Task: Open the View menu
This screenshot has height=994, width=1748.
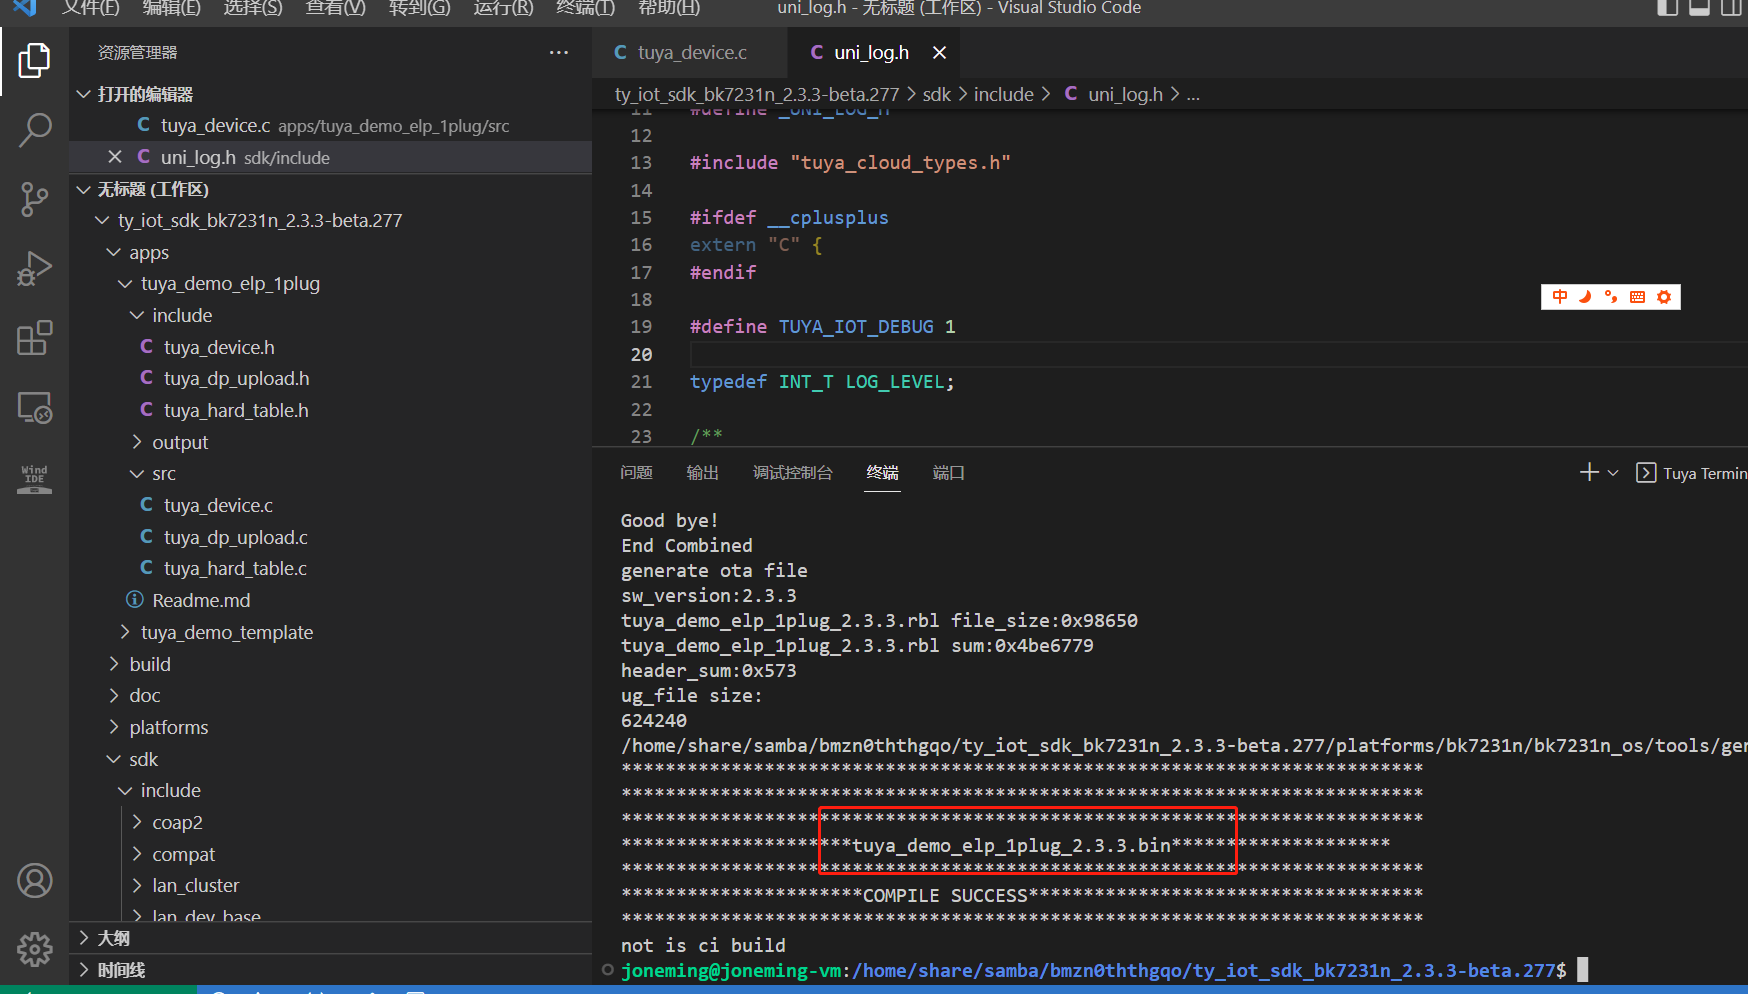Action: 336,8
